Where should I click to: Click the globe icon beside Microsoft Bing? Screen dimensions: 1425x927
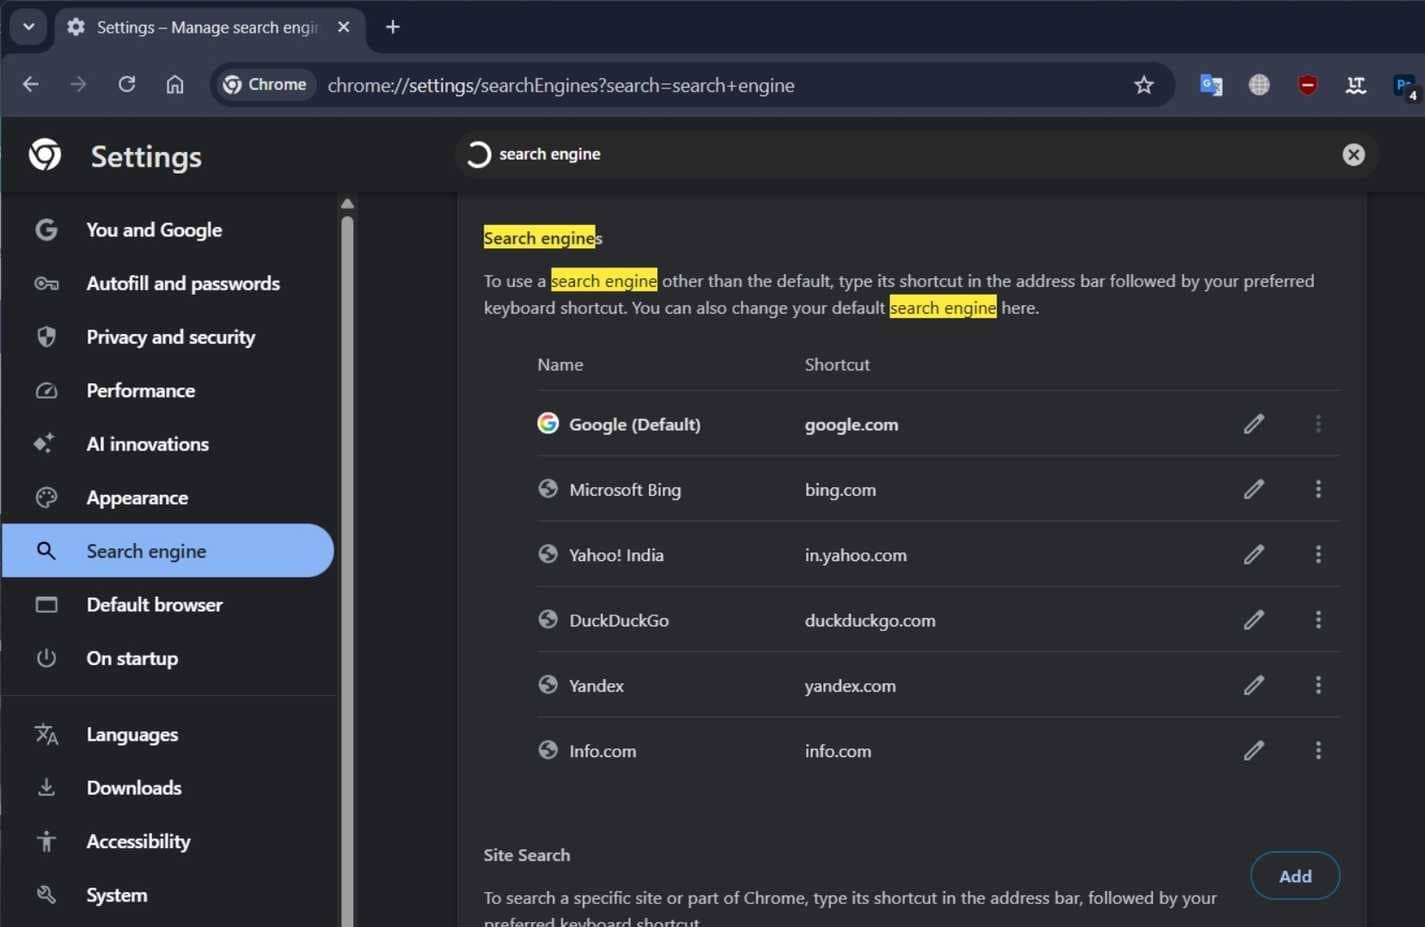tap(548, 488)
